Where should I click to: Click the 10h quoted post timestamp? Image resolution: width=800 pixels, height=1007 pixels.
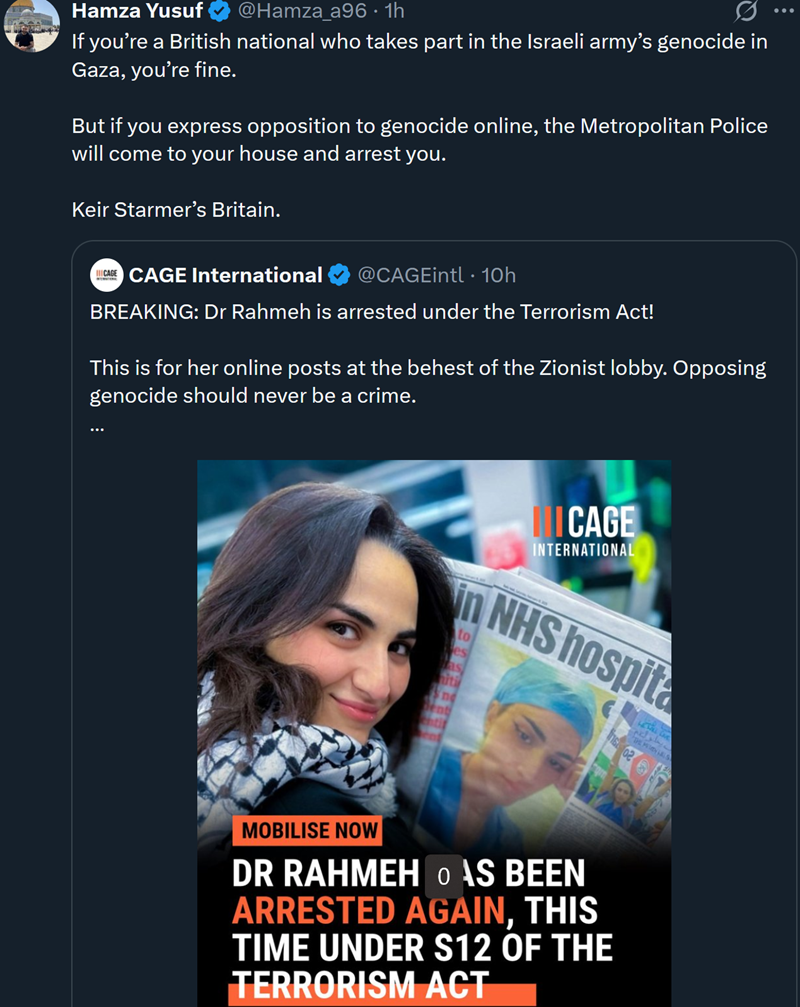click(498, 275)
